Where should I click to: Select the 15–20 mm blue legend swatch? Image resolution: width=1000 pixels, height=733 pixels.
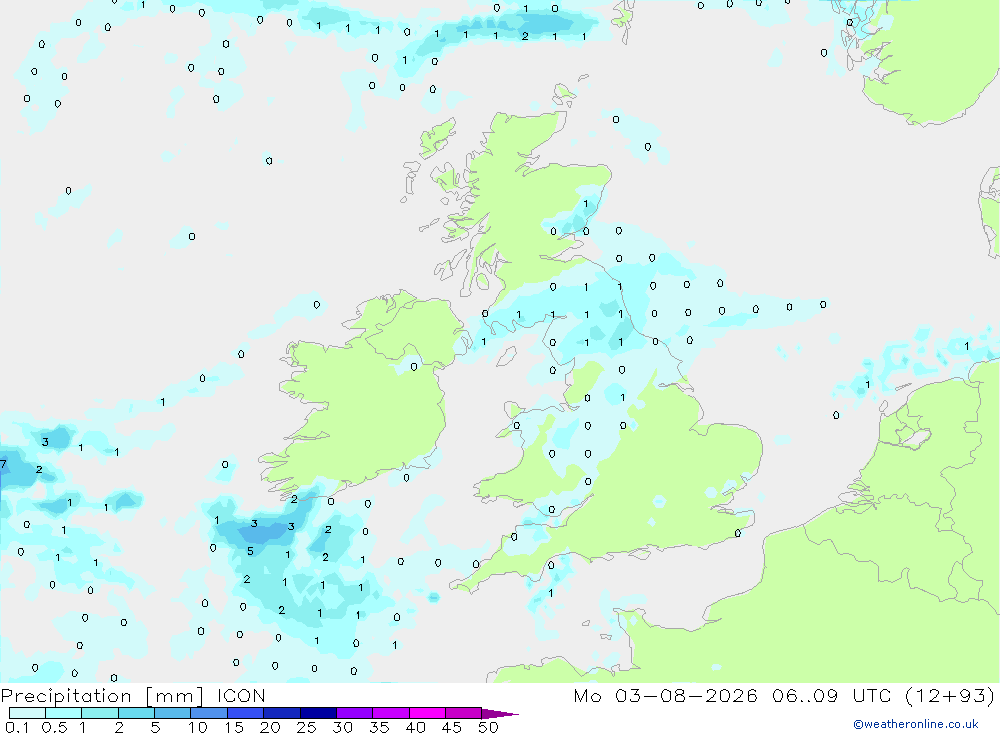(x=246, y=713)
